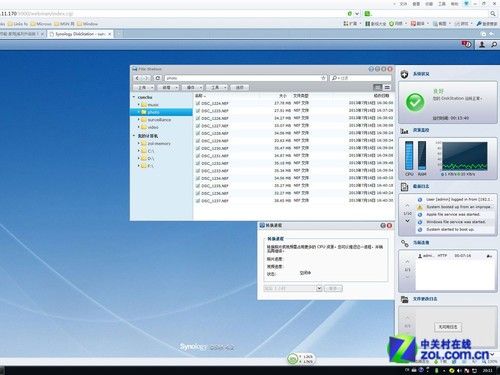Viewport: 500px width, 375px height.
Task: Select file DSC_1224.NEF
Action: click(215, 103)
